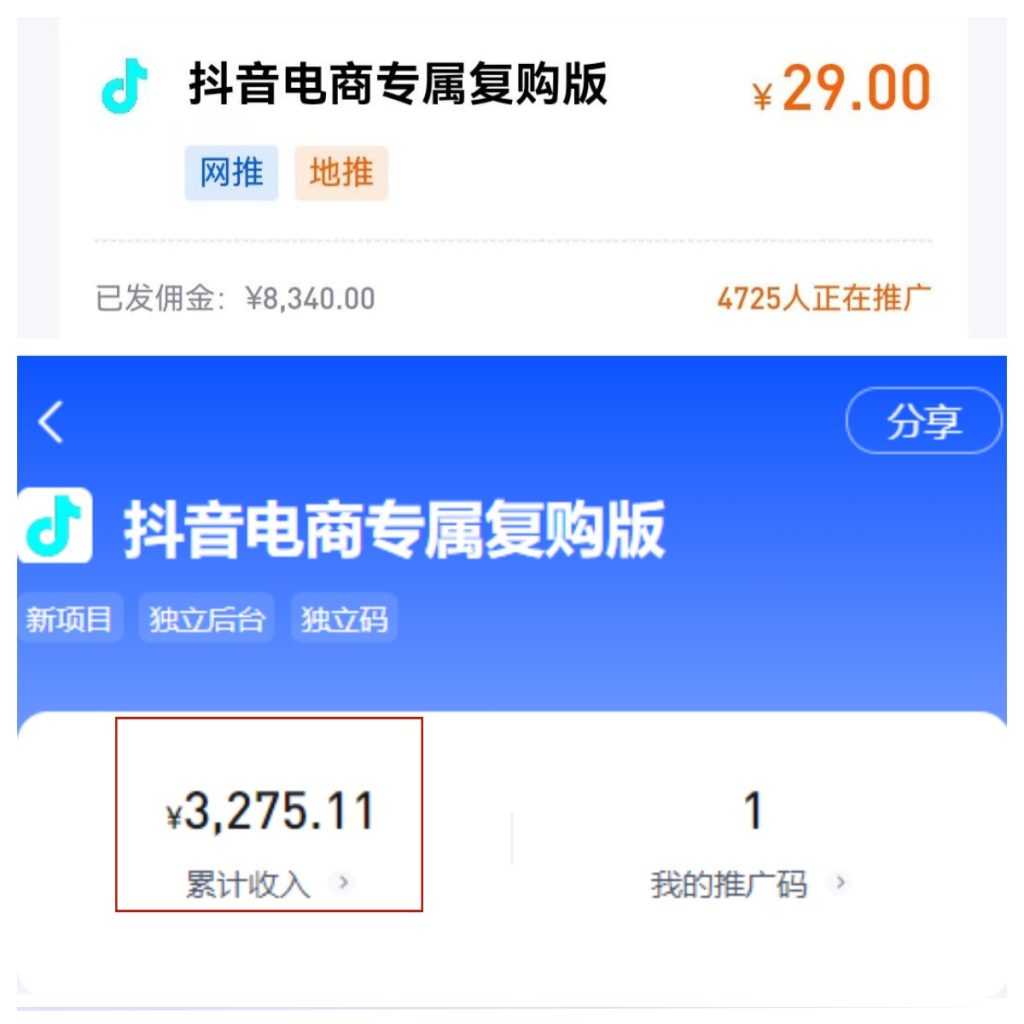Expand the chevron next to 我的推广码
Image resolution: width=1024 pixels, height=1024 pixels.
point(840,882)
